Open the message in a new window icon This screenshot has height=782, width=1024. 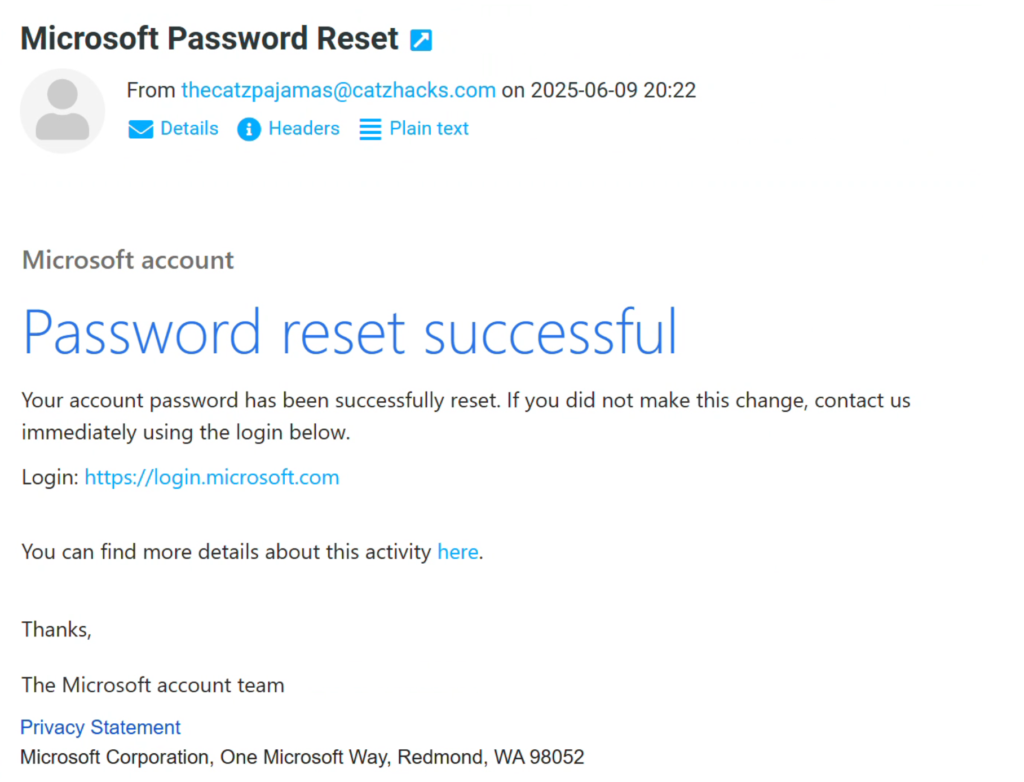pos(421,41)
